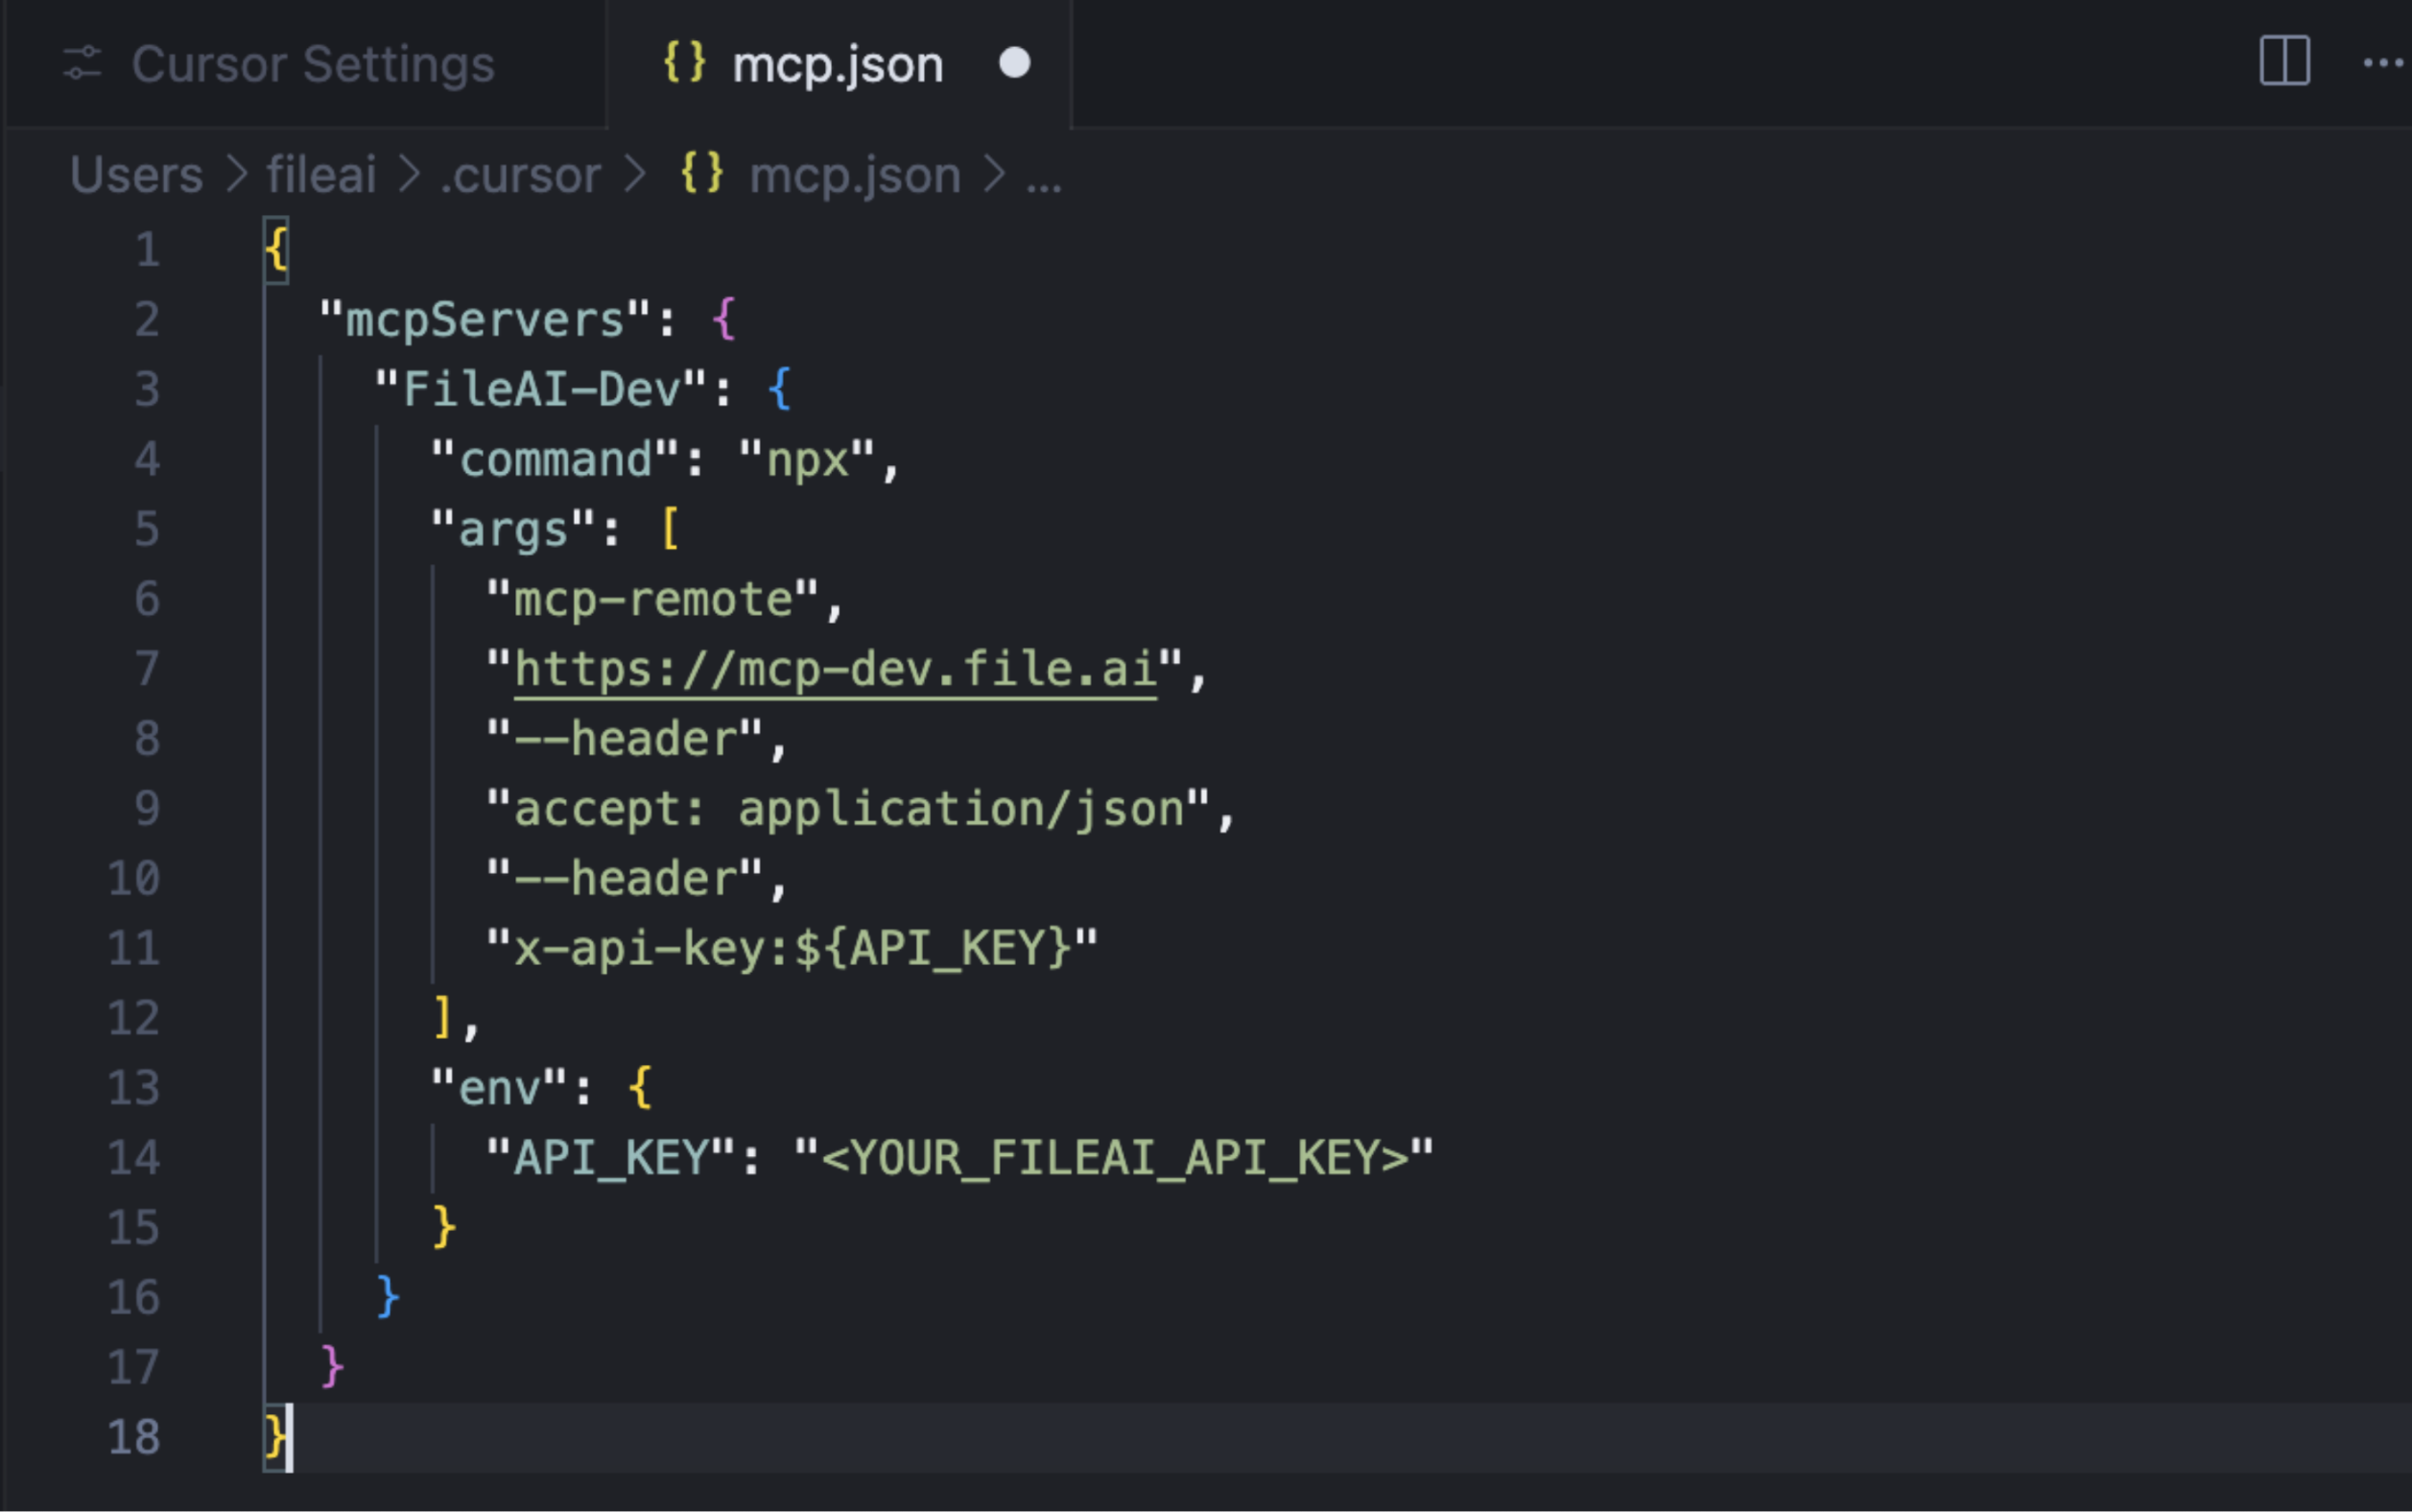Viewport: 2412px width, 1512px height.
Task: Click the opening bracket after "args"
Action: point(671,529)
